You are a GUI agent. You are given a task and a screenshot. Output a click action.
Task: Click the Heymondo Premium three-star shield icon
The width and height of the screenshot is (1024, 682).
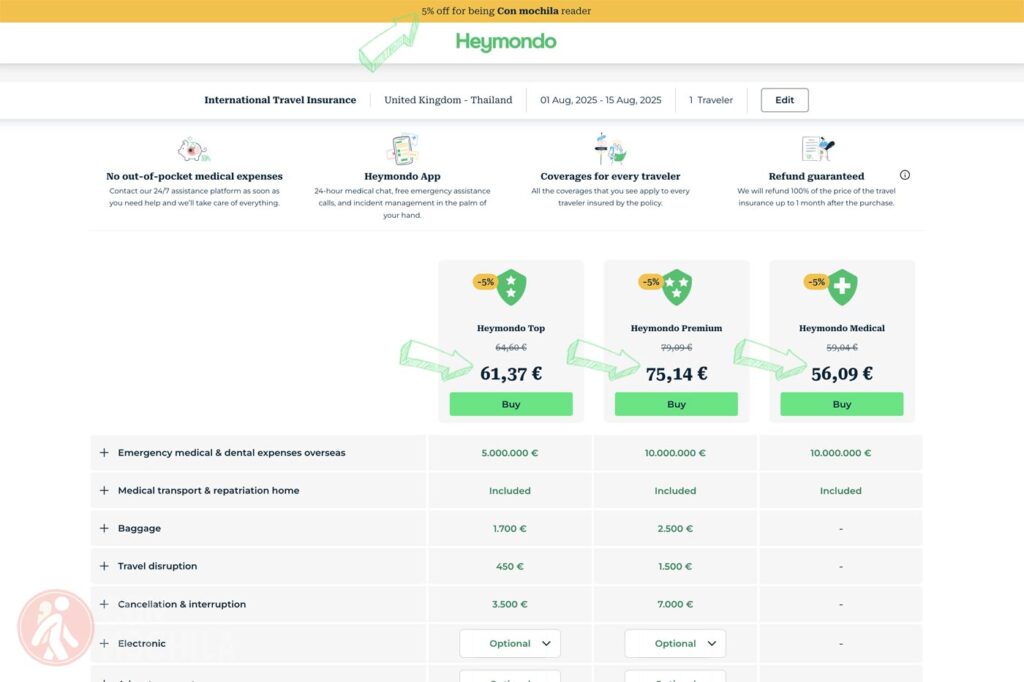click(x=677, y=287)
